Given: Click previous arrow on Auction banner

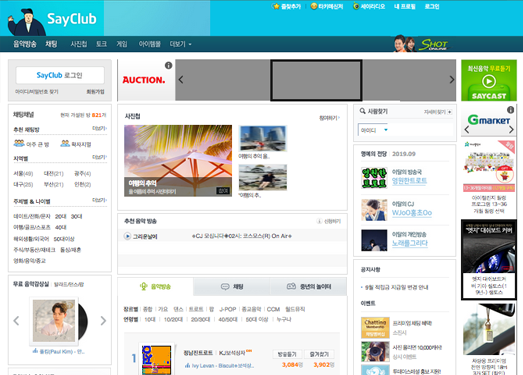Looking at the screenshot, I should 181,80.
